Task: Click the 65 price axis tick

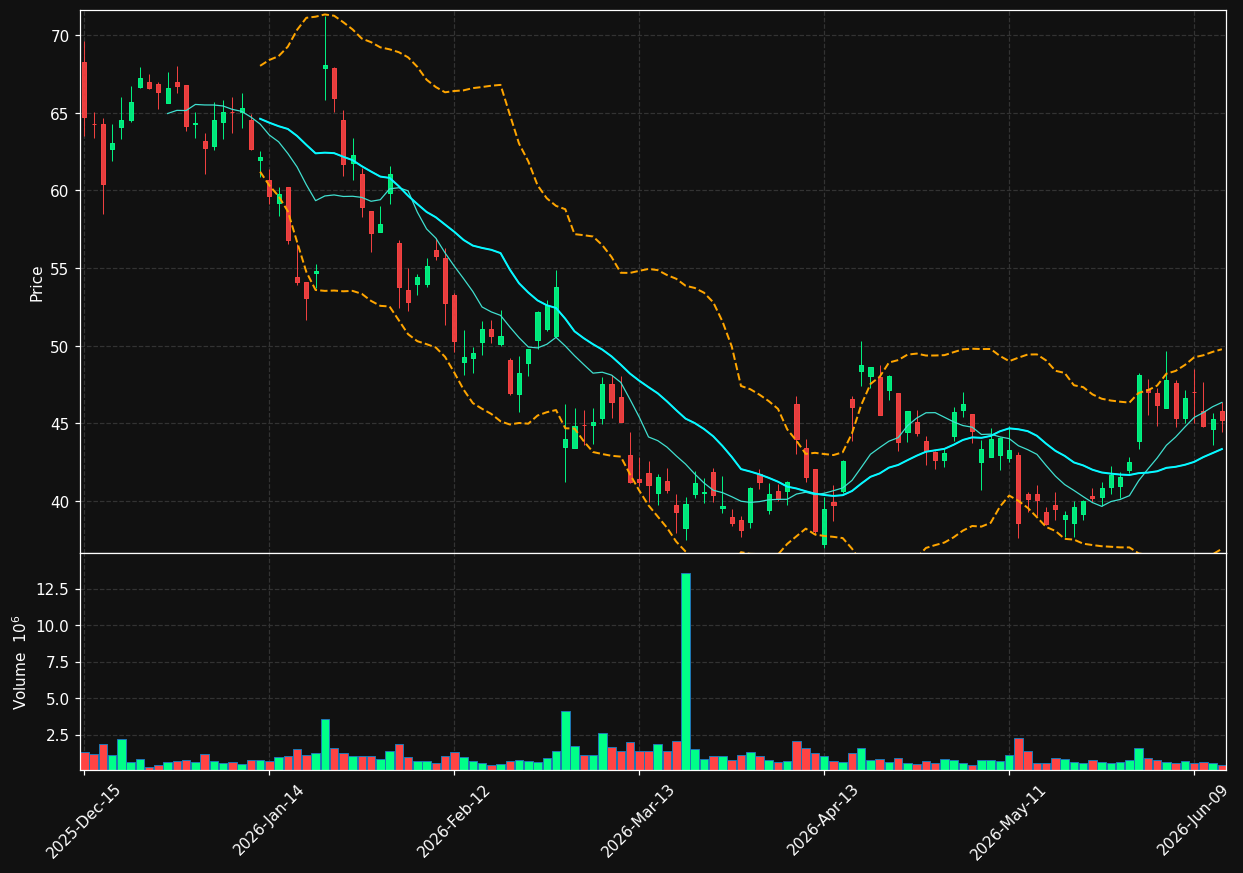Action: (60, 113)
